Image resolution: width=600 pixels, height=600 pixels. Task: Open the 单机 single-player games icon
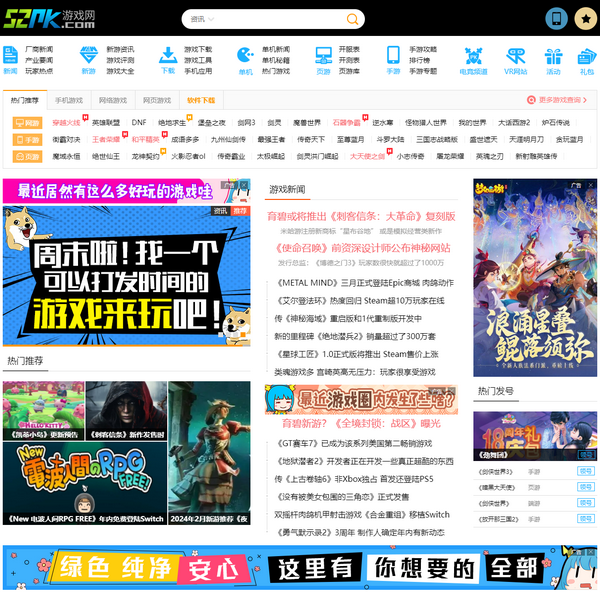pos(245,58)
